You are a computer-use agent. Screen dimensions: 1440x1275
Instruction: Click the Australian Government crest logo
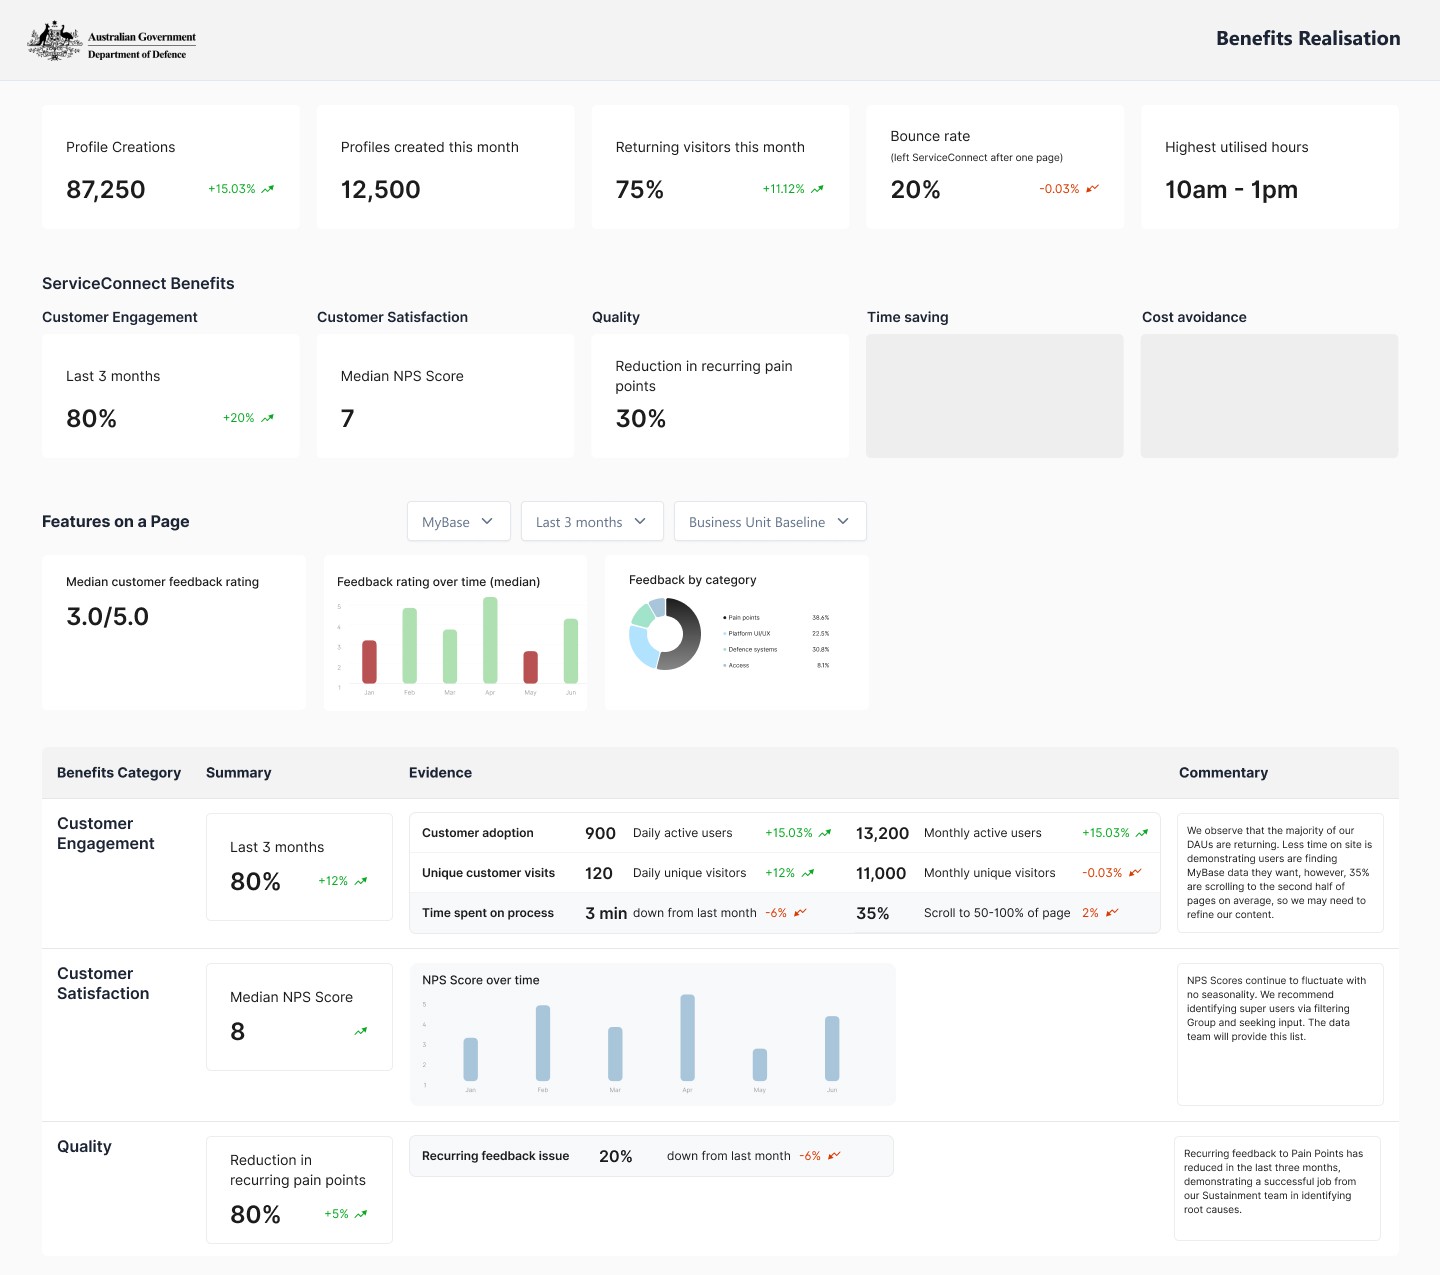[x=55, y=41]
